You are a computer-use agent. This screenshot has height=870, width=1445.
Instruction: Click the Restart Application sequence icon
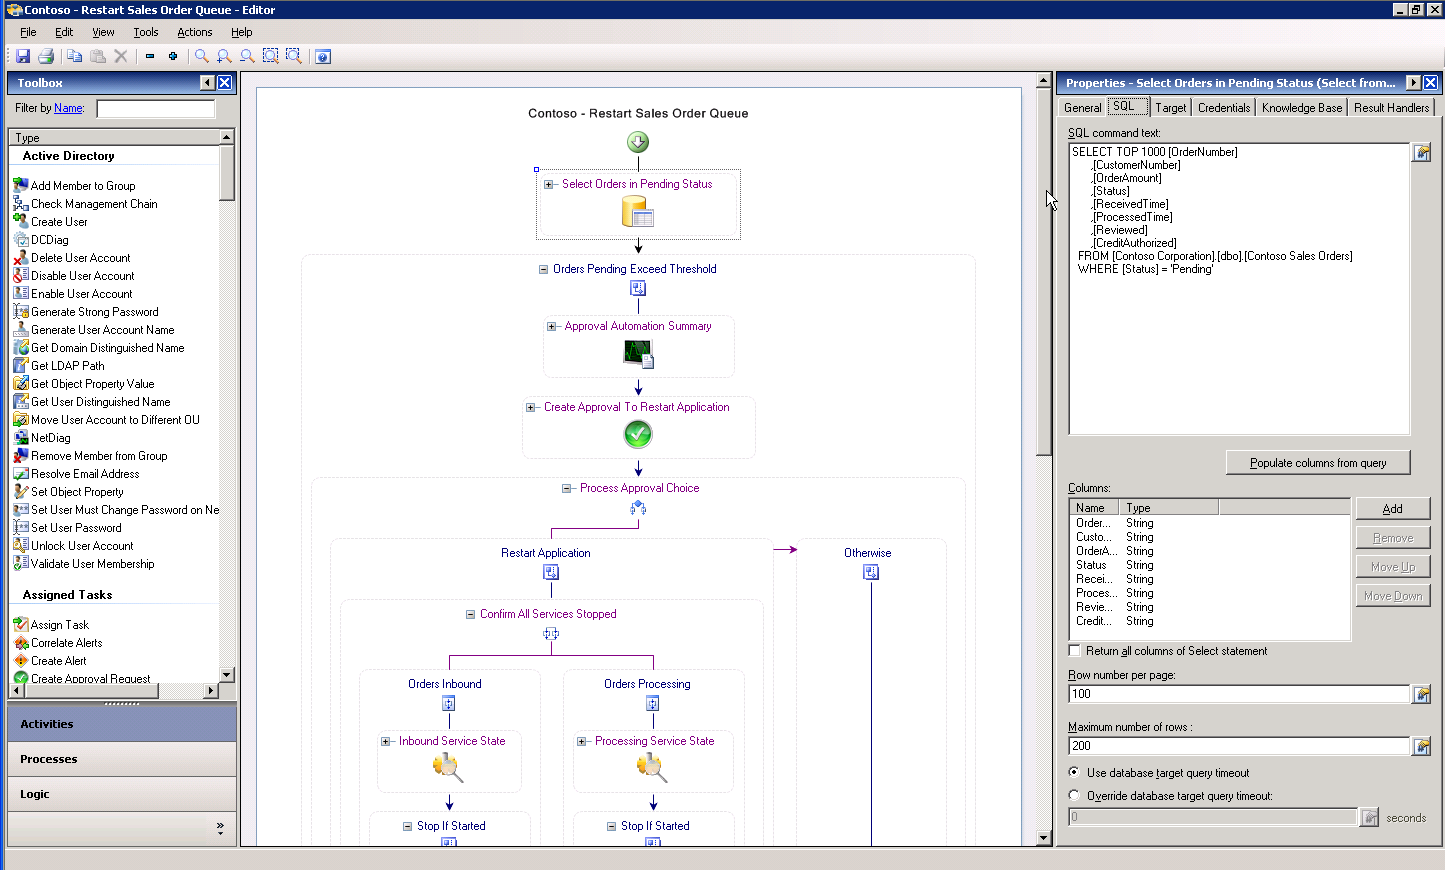(551, 572)
